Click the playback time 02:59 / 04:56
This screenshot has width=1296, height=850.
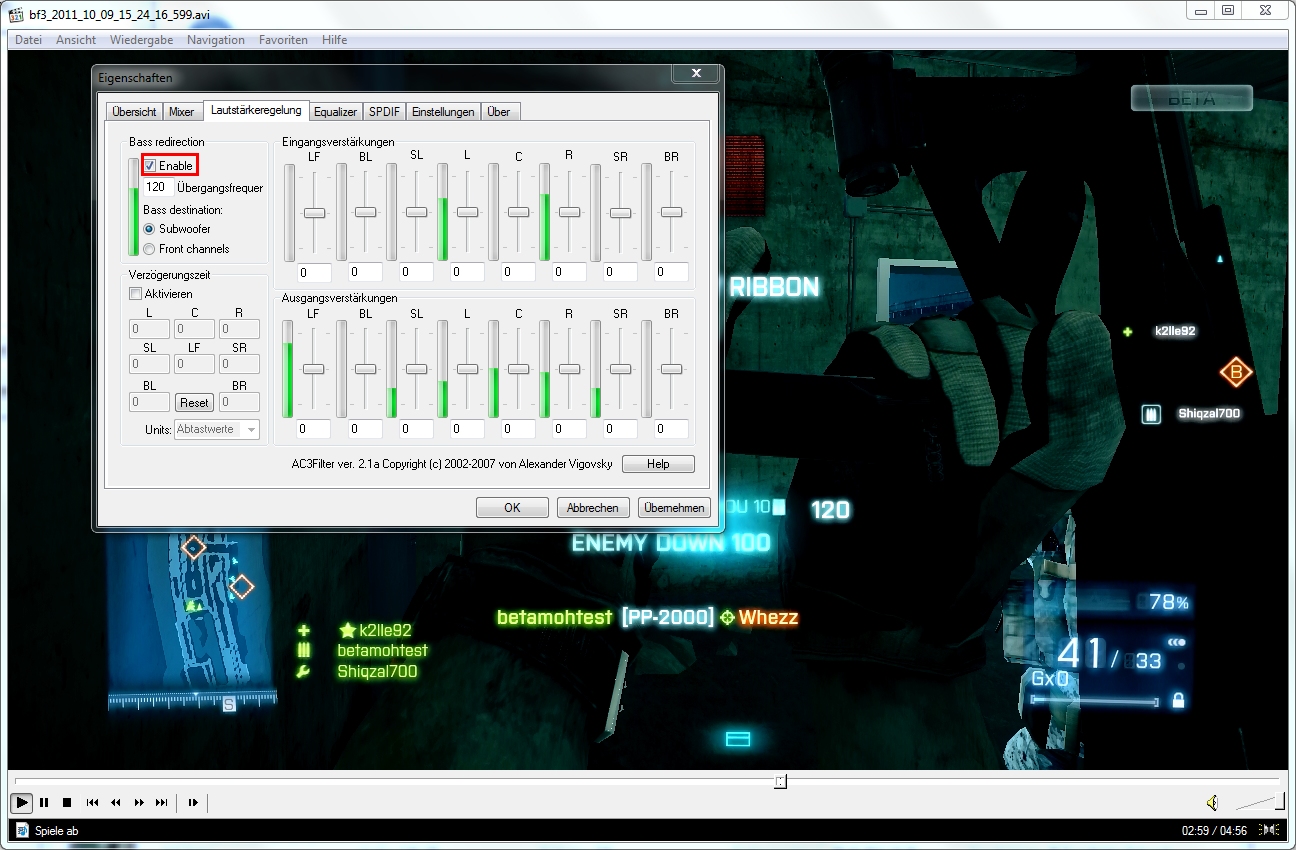pos(1214,830)
